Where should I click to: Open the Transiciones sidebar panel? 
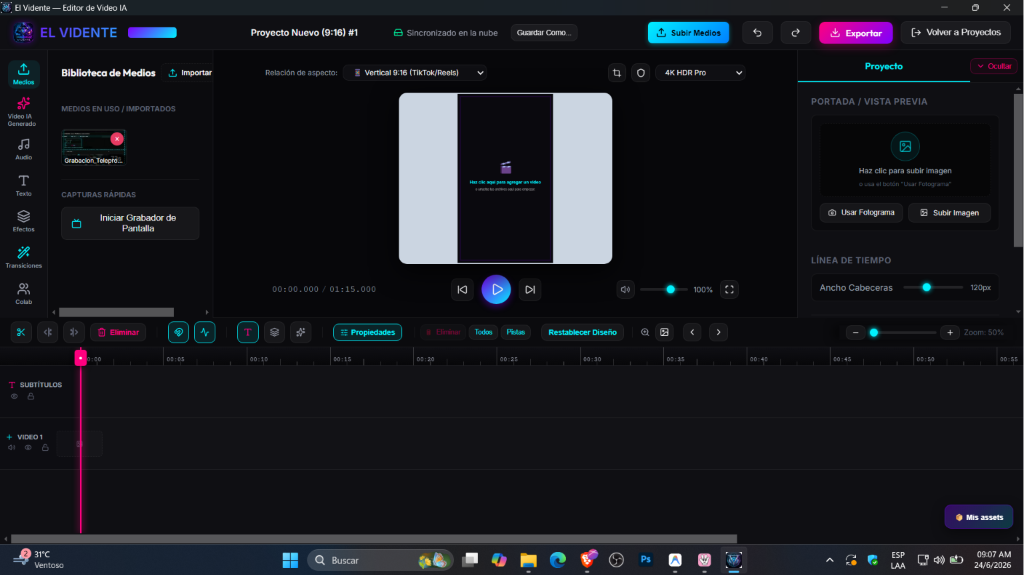tap(24, 257)
